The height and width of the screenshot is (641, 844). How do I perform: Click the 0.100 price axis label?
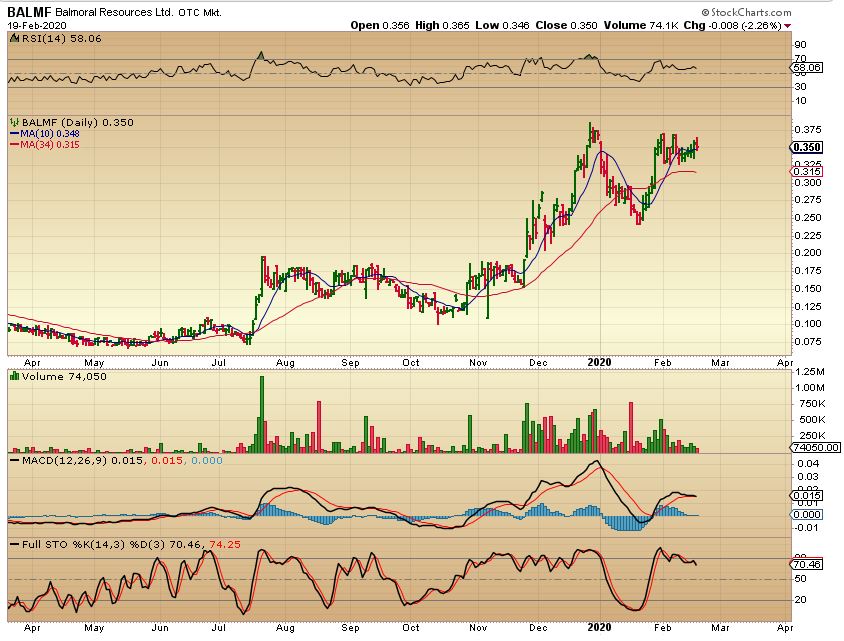808,324
